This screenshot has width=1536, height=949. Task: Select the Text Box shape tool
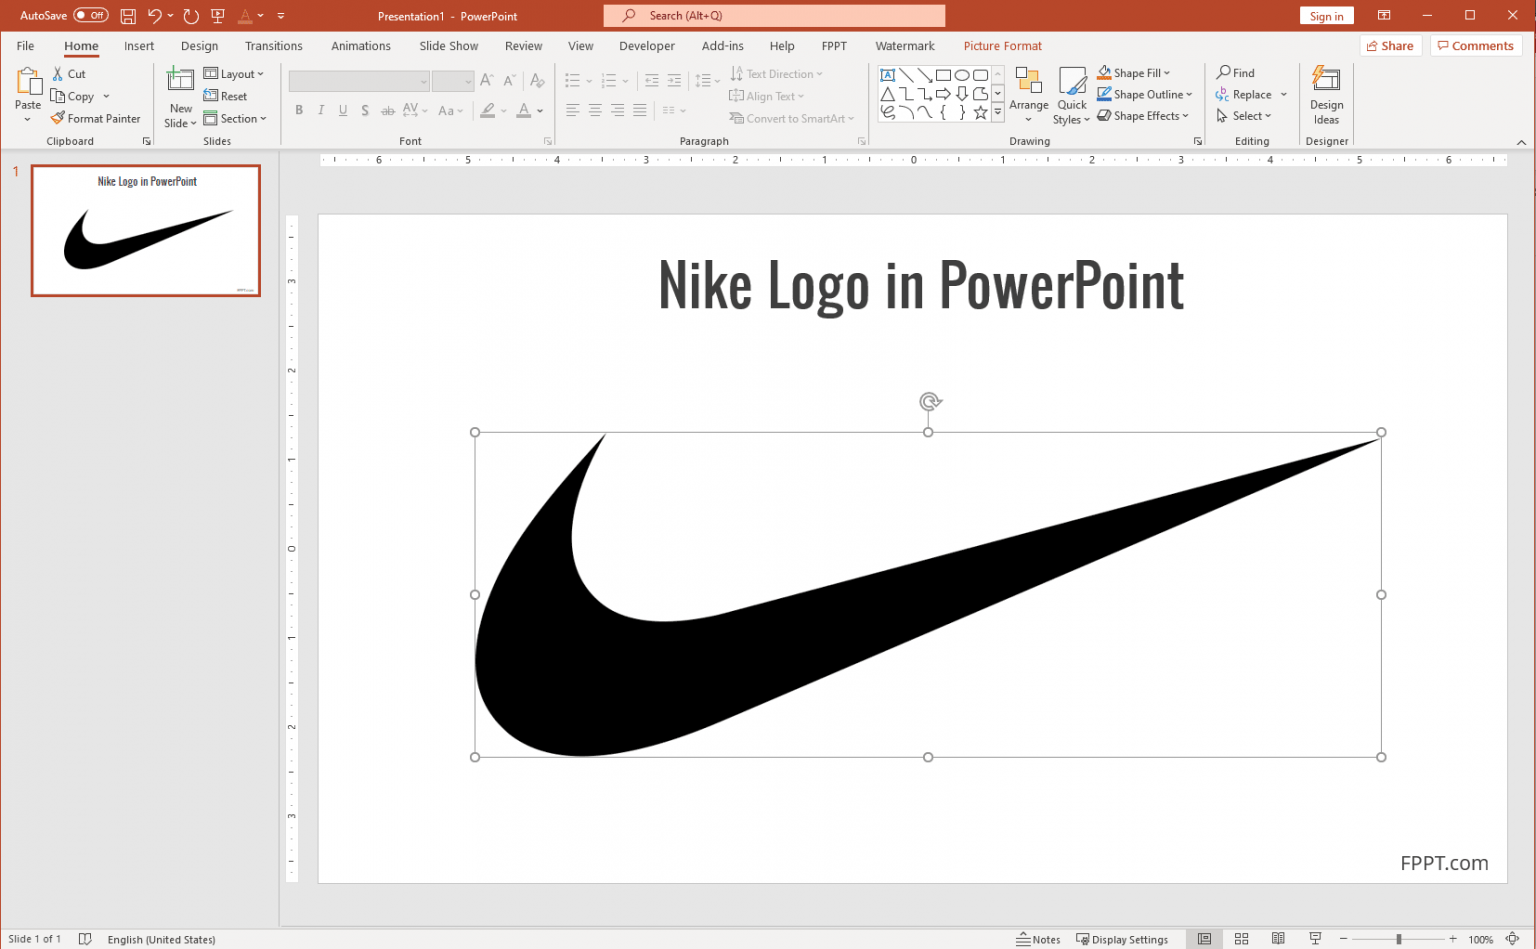[887, 74]
